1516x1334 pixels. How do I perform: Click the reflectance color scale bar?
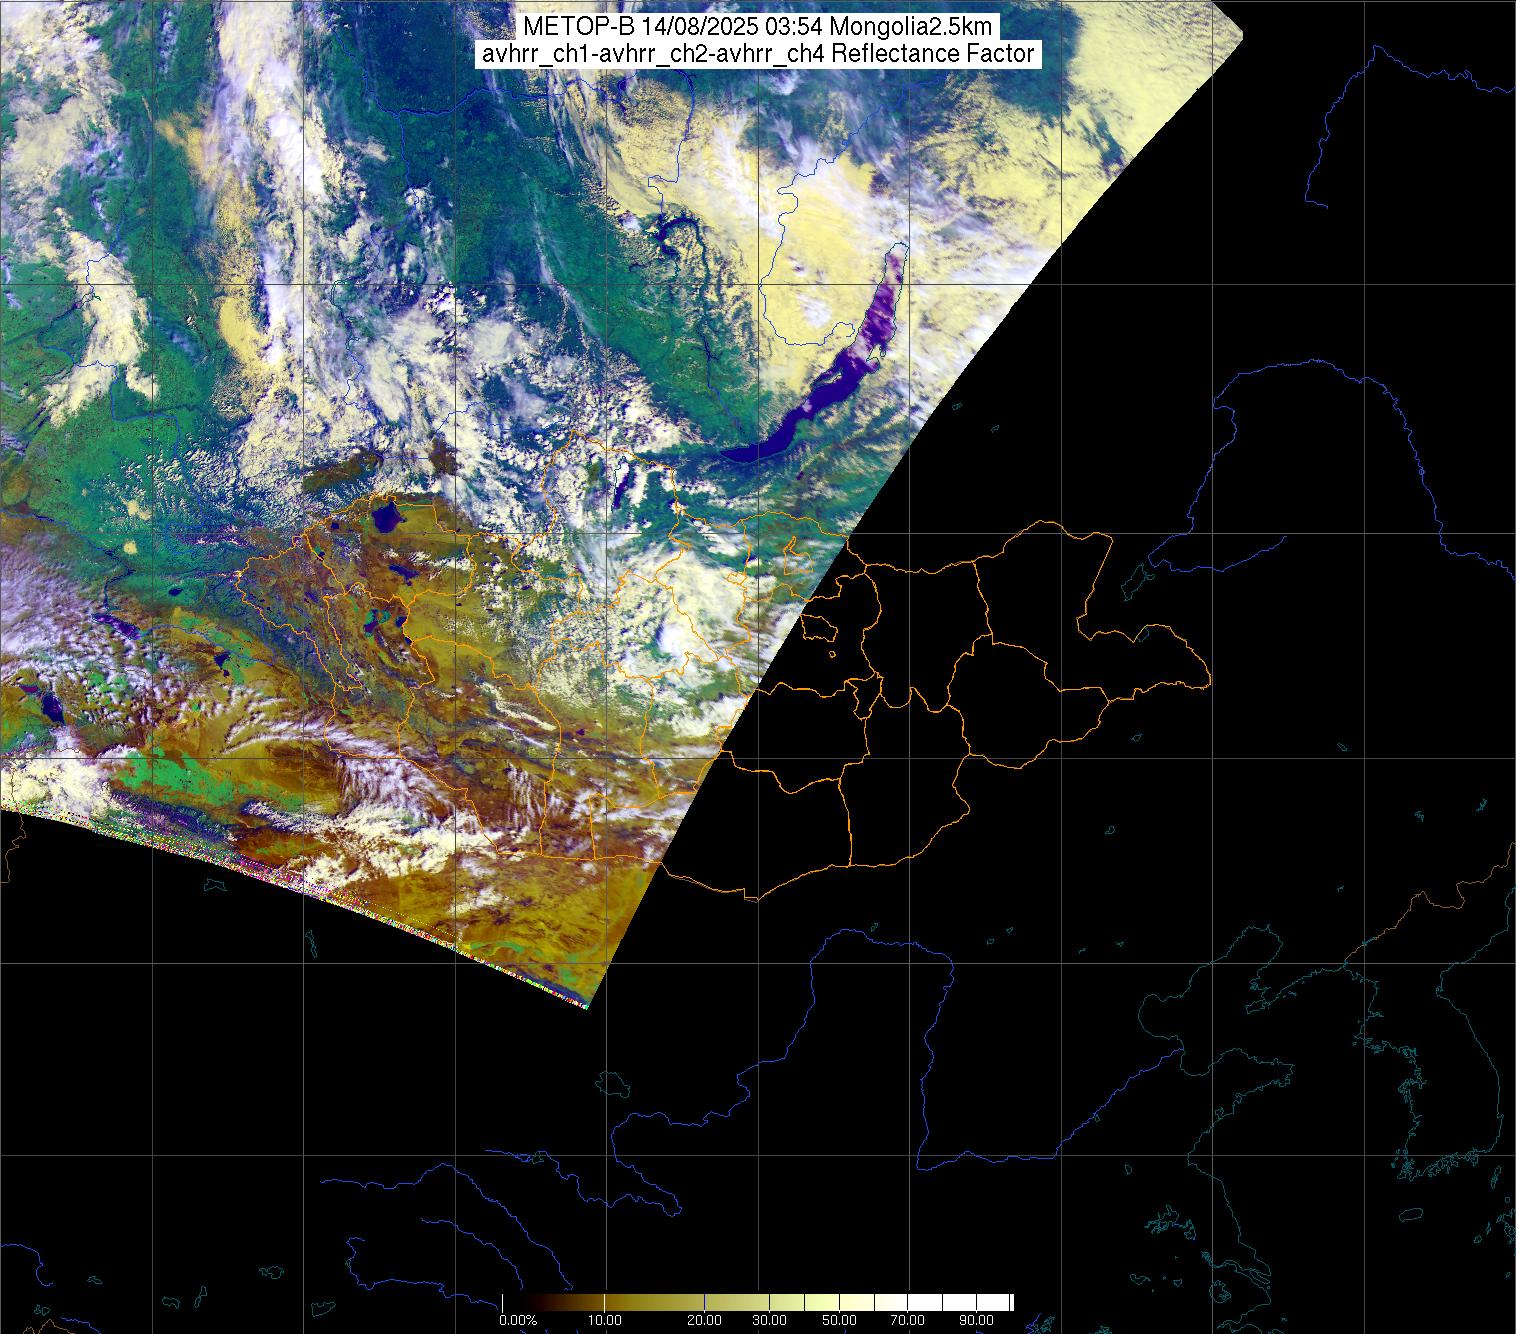point(758,1302)
